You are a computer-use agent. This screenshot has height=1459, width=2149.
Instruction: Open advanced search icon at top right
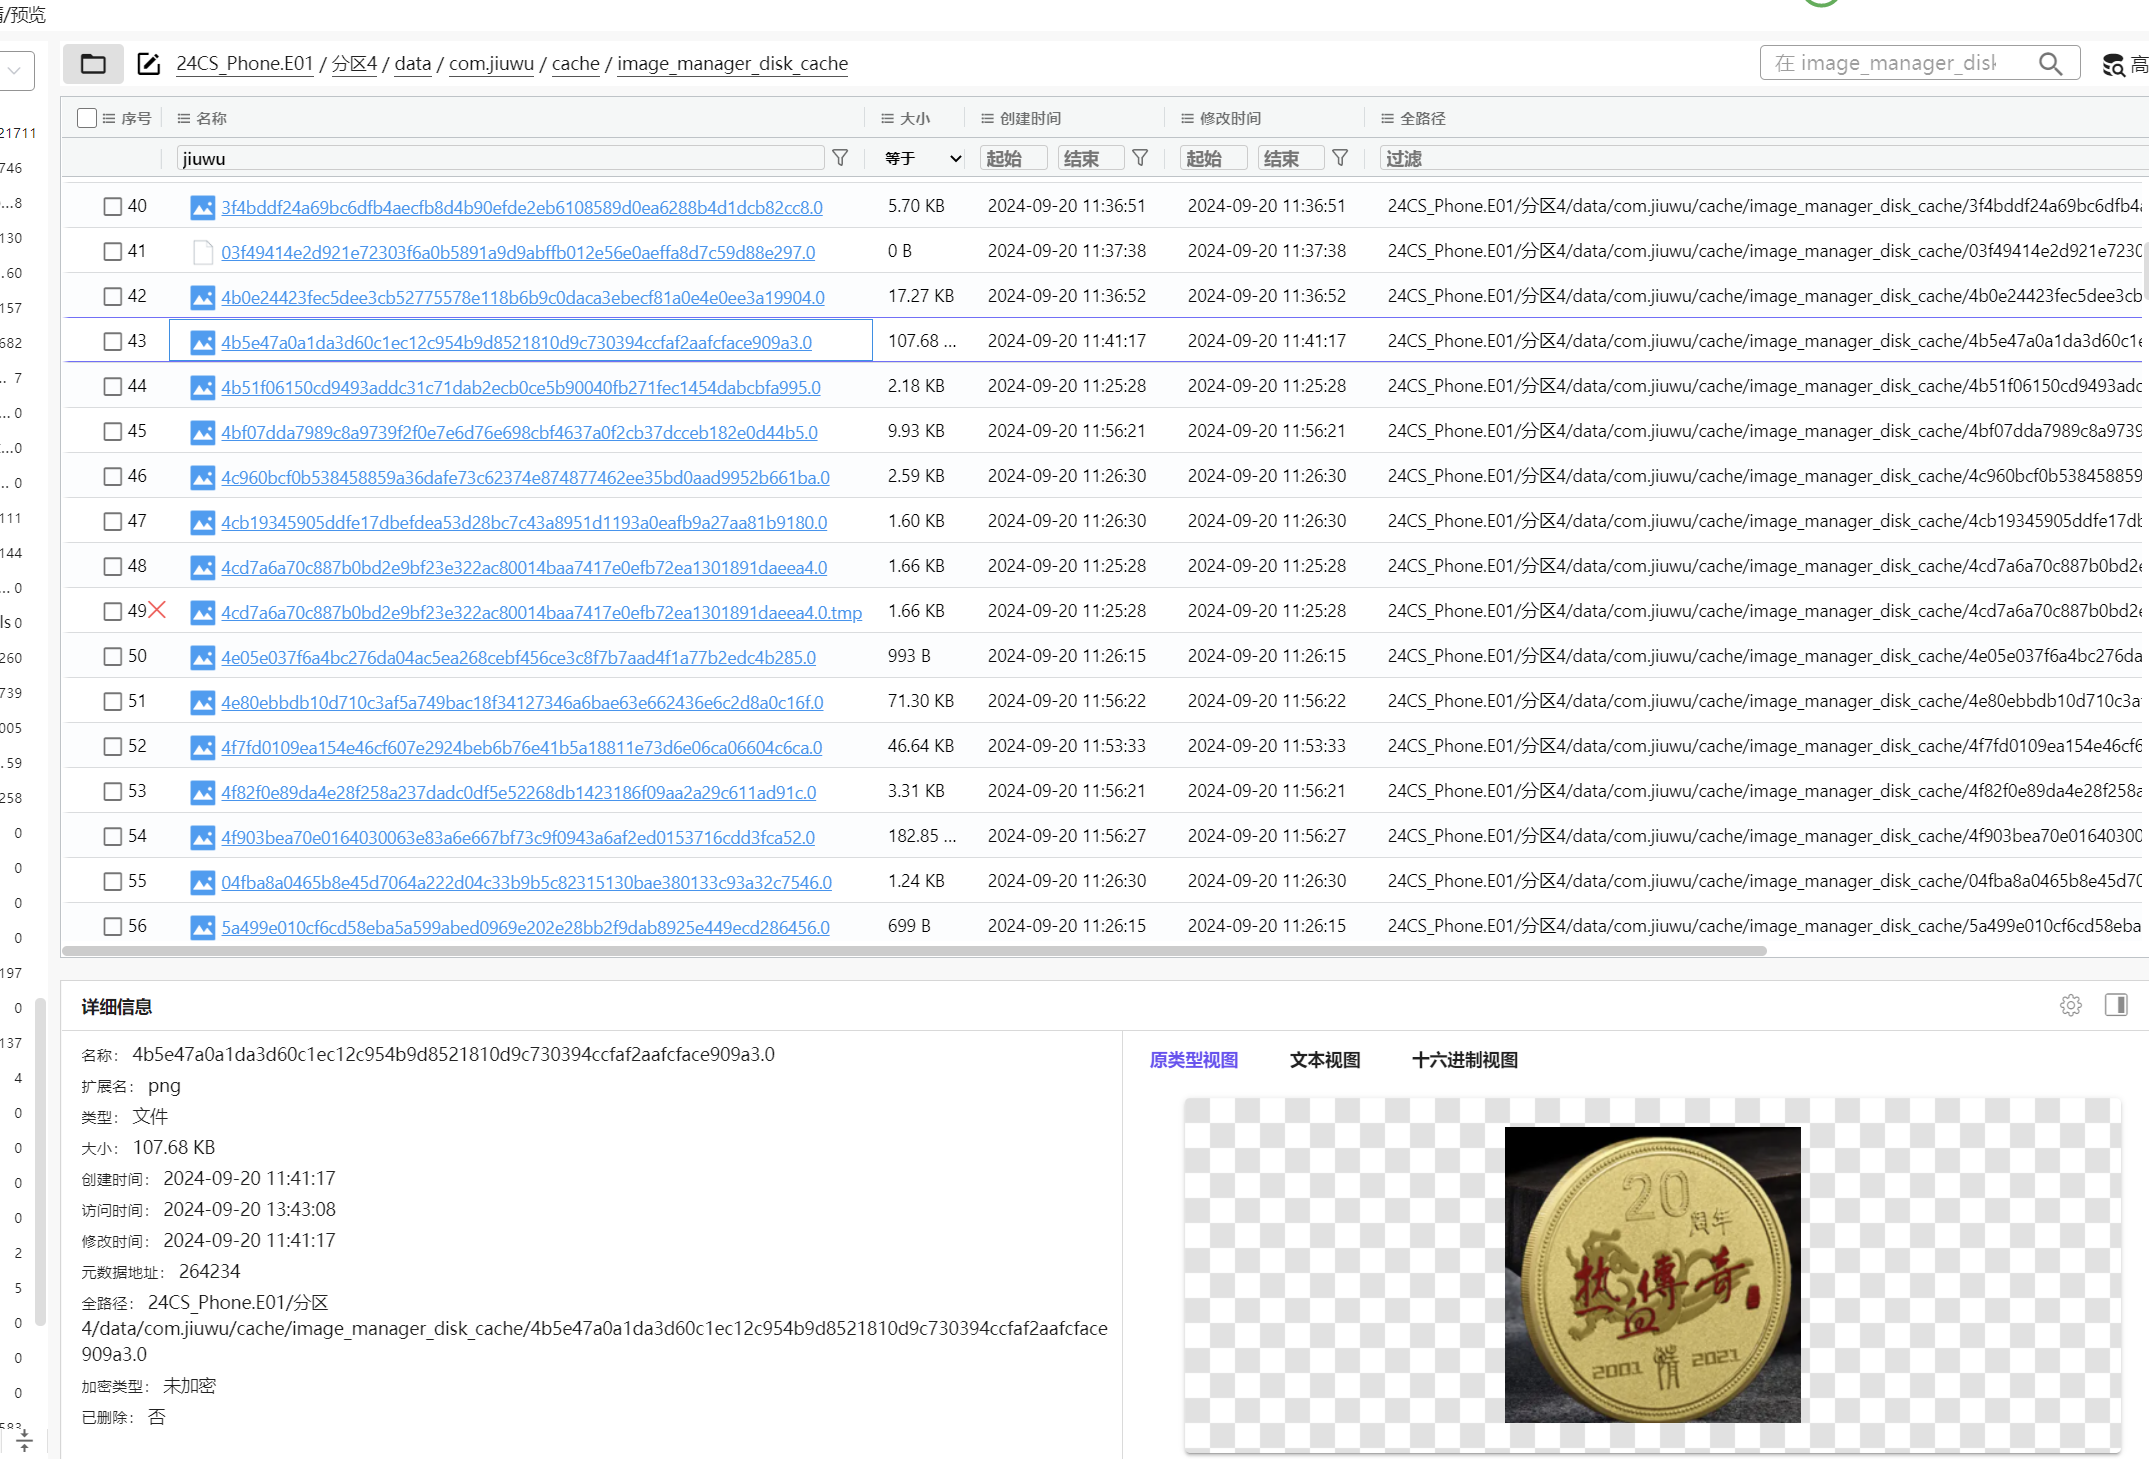(x=2113, y=65)
